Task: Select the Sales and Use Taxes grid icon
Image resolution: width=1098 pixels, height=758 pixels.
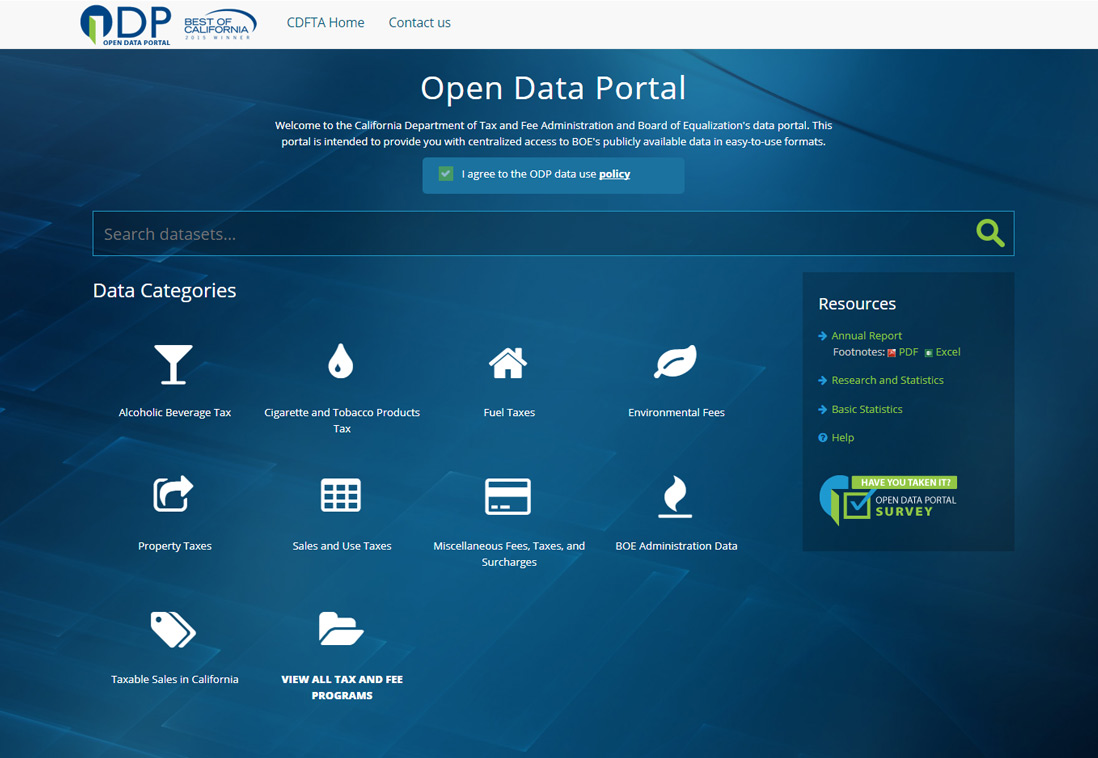Action: tap(341, 495)
